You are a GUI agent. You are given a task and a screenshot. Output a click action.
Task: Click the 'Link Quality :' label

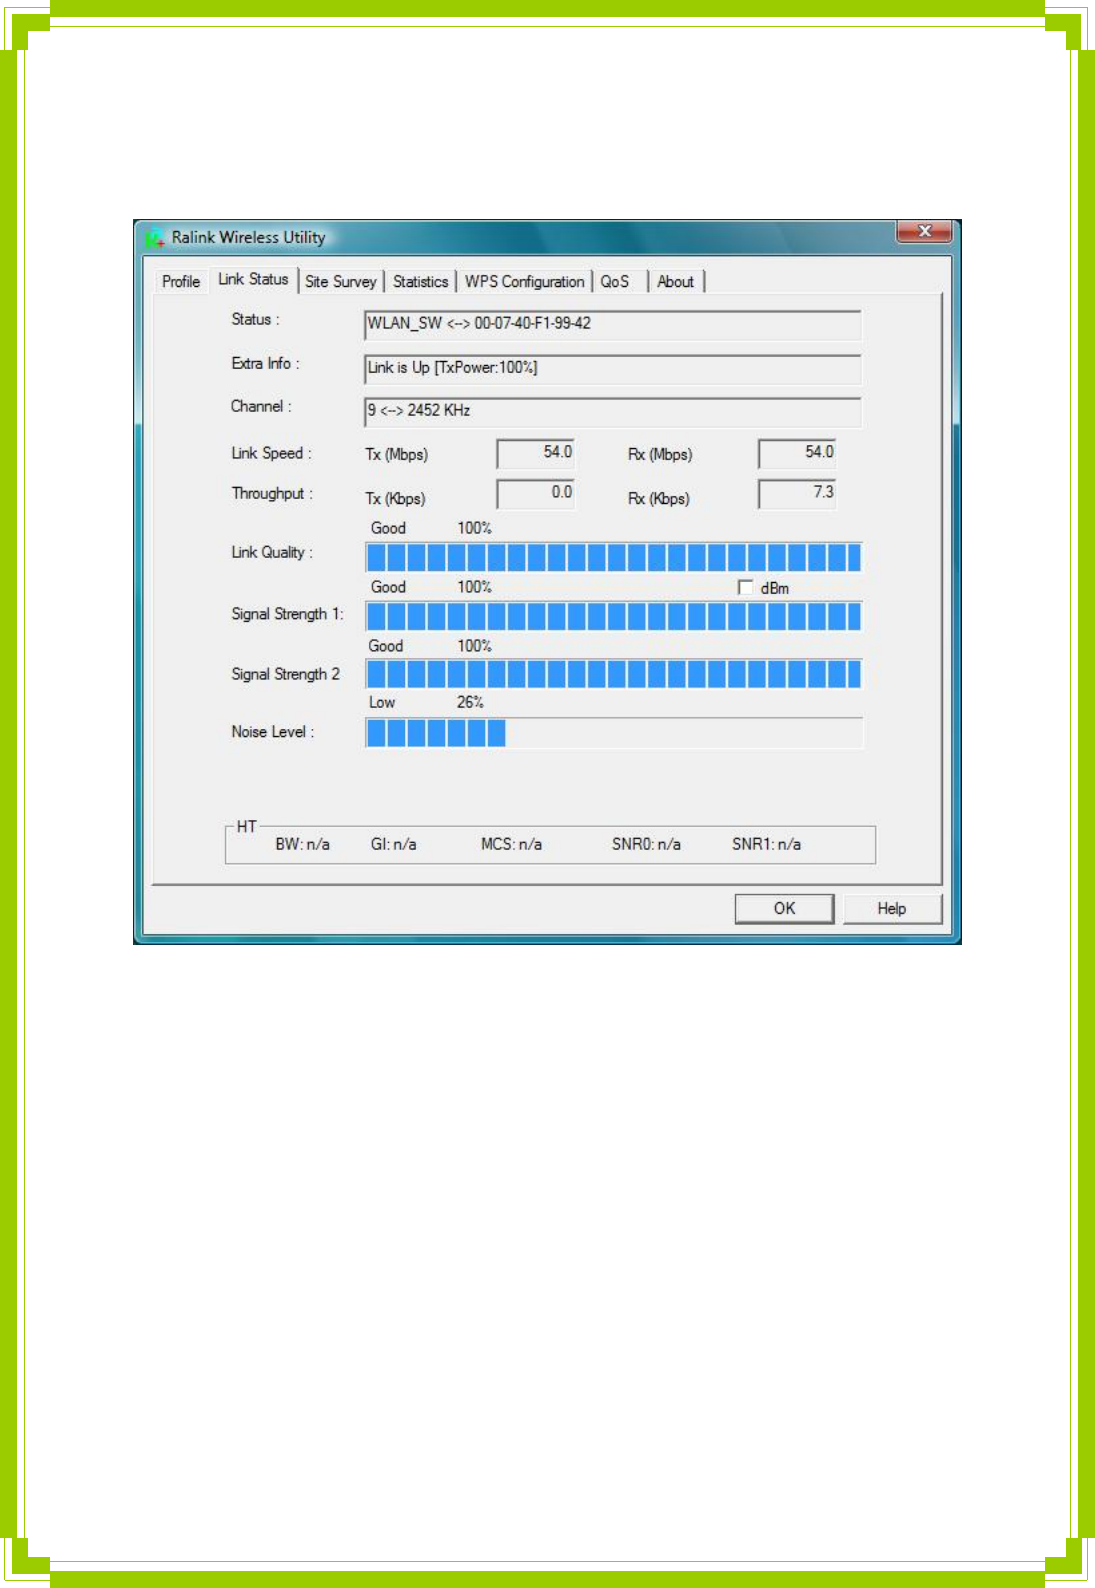pos(272,552)
